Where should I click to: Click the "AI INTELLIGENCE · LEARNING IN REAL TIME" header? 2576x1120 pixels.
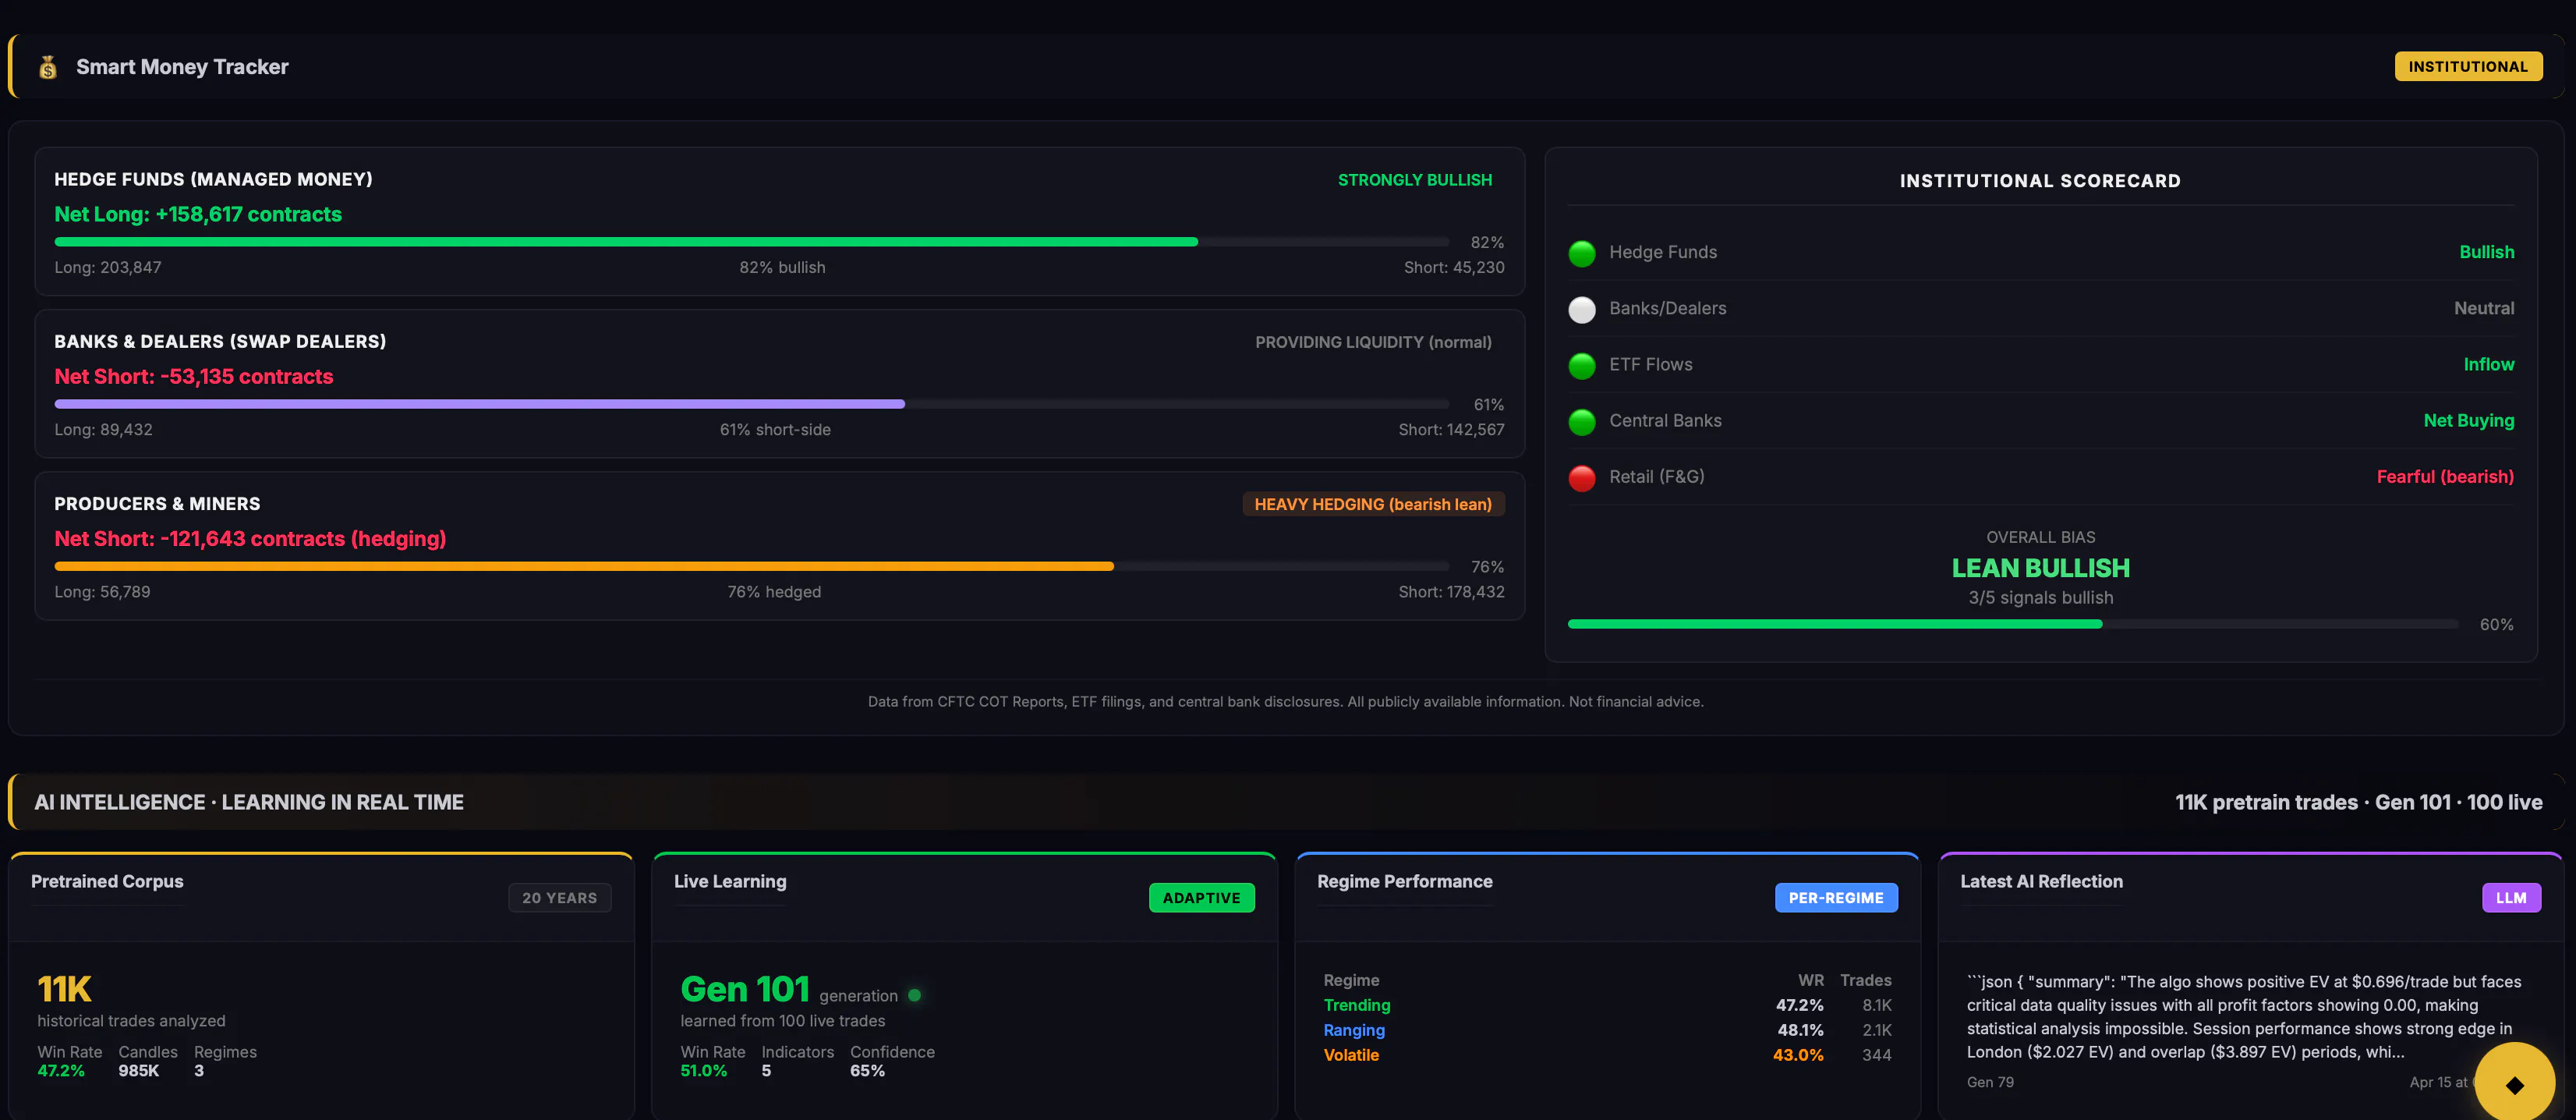tap(249, 802)
